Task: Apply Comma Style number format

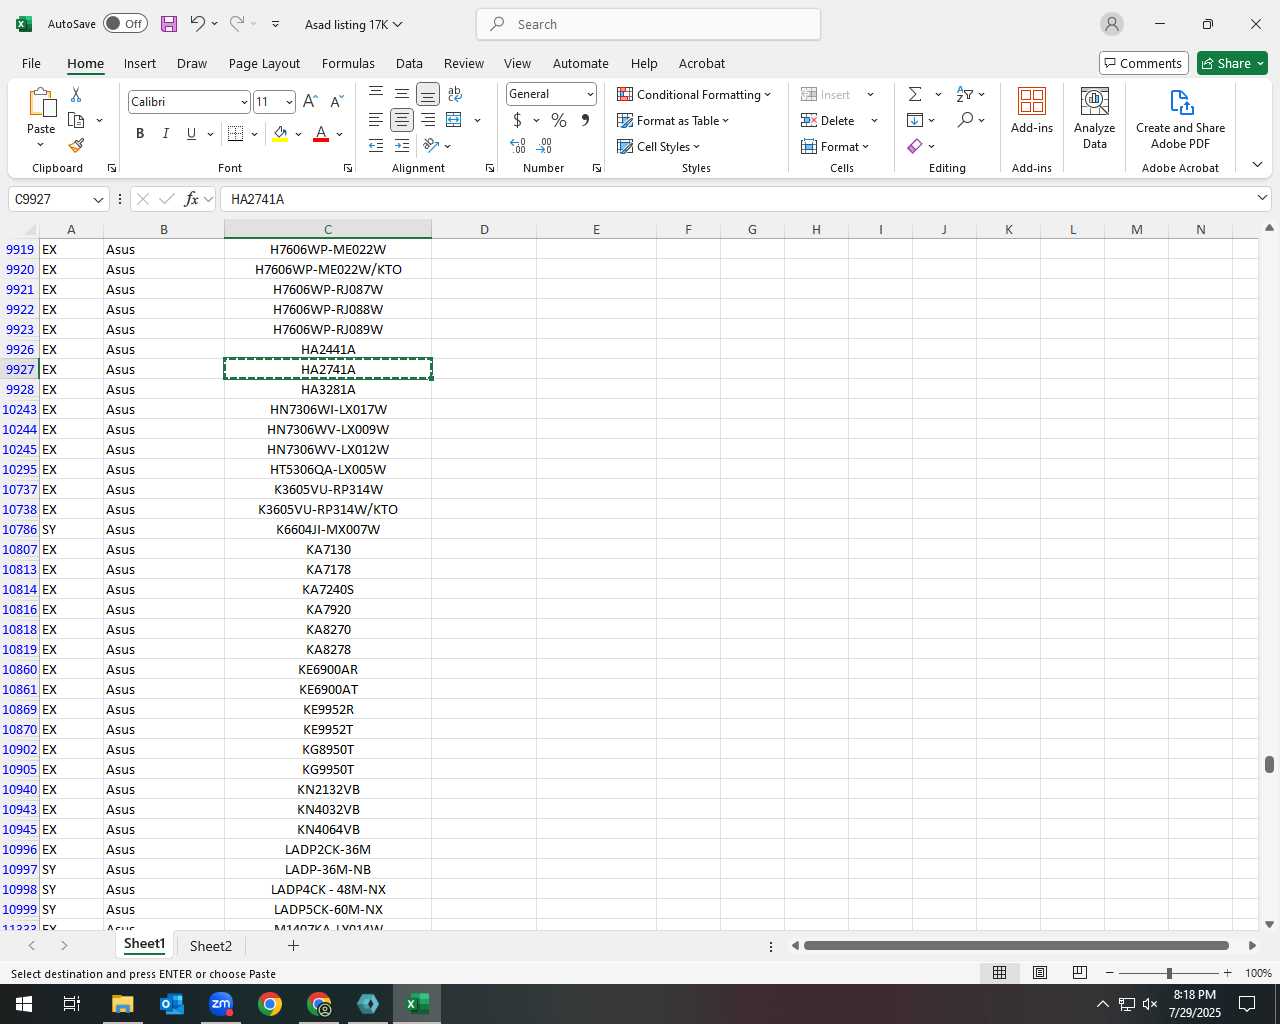Action: click(x=585, y=120)
